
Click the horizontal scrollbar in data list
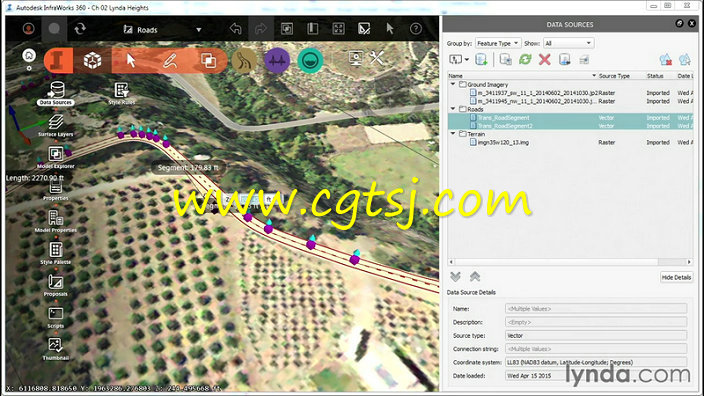pos(556,262)
